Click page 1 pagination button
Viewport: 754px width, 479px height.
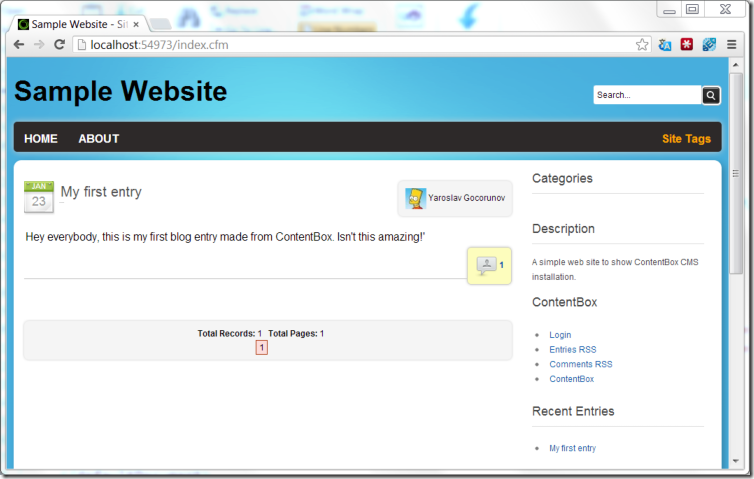pyautogui.click(x=261, y=347)
